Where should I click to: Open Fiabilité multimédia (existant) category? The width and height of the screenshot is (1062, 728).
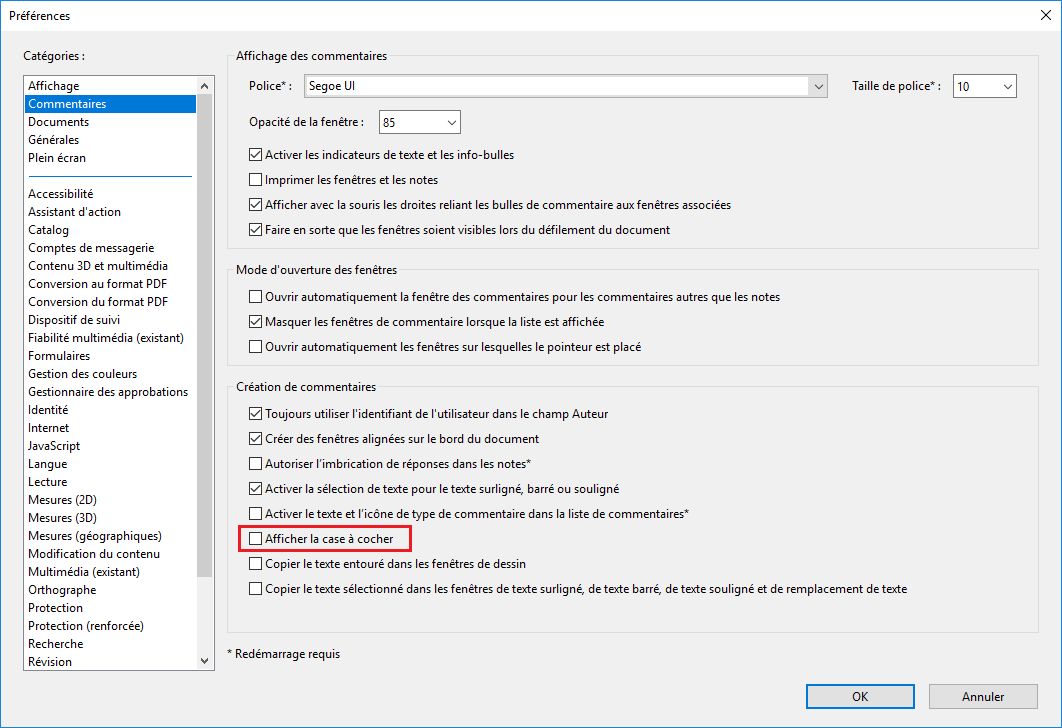pyautogui.click(x=110, y=338)
